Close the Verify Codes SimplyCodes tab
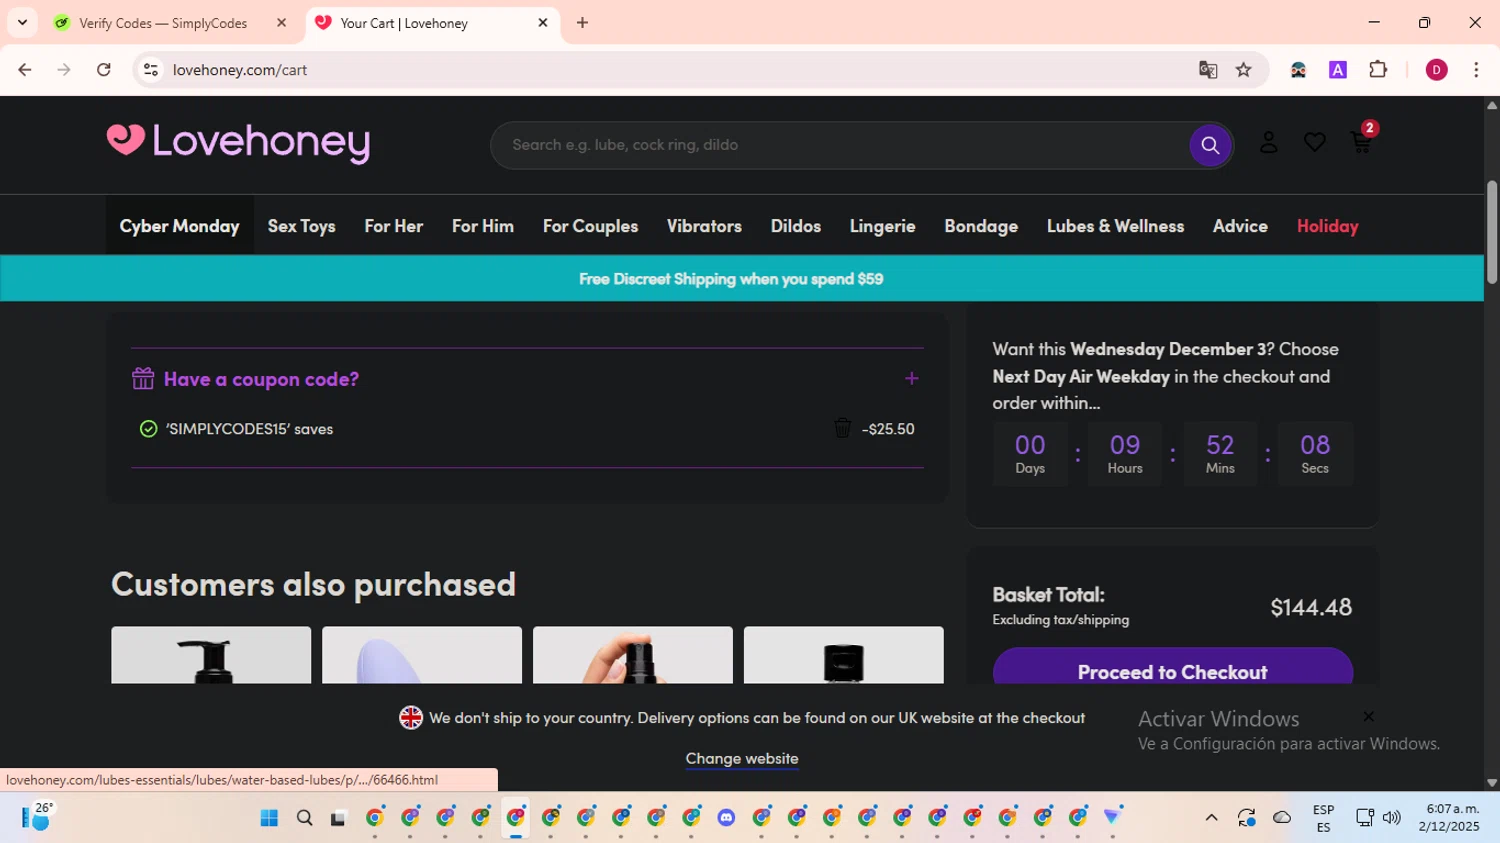Screen dimensions: 1500x843 pyautogui.click(x=282, y=22)
